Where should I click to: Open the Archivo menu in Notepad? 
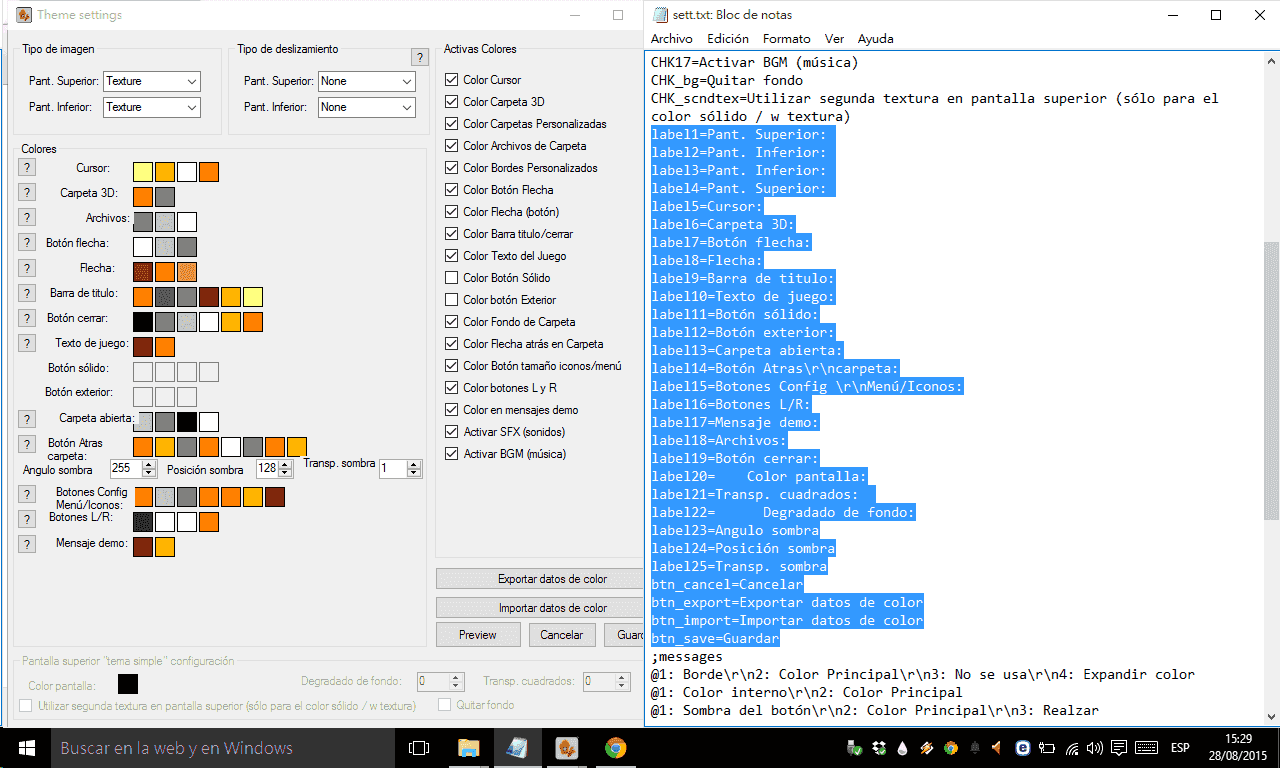click(672, 39)
